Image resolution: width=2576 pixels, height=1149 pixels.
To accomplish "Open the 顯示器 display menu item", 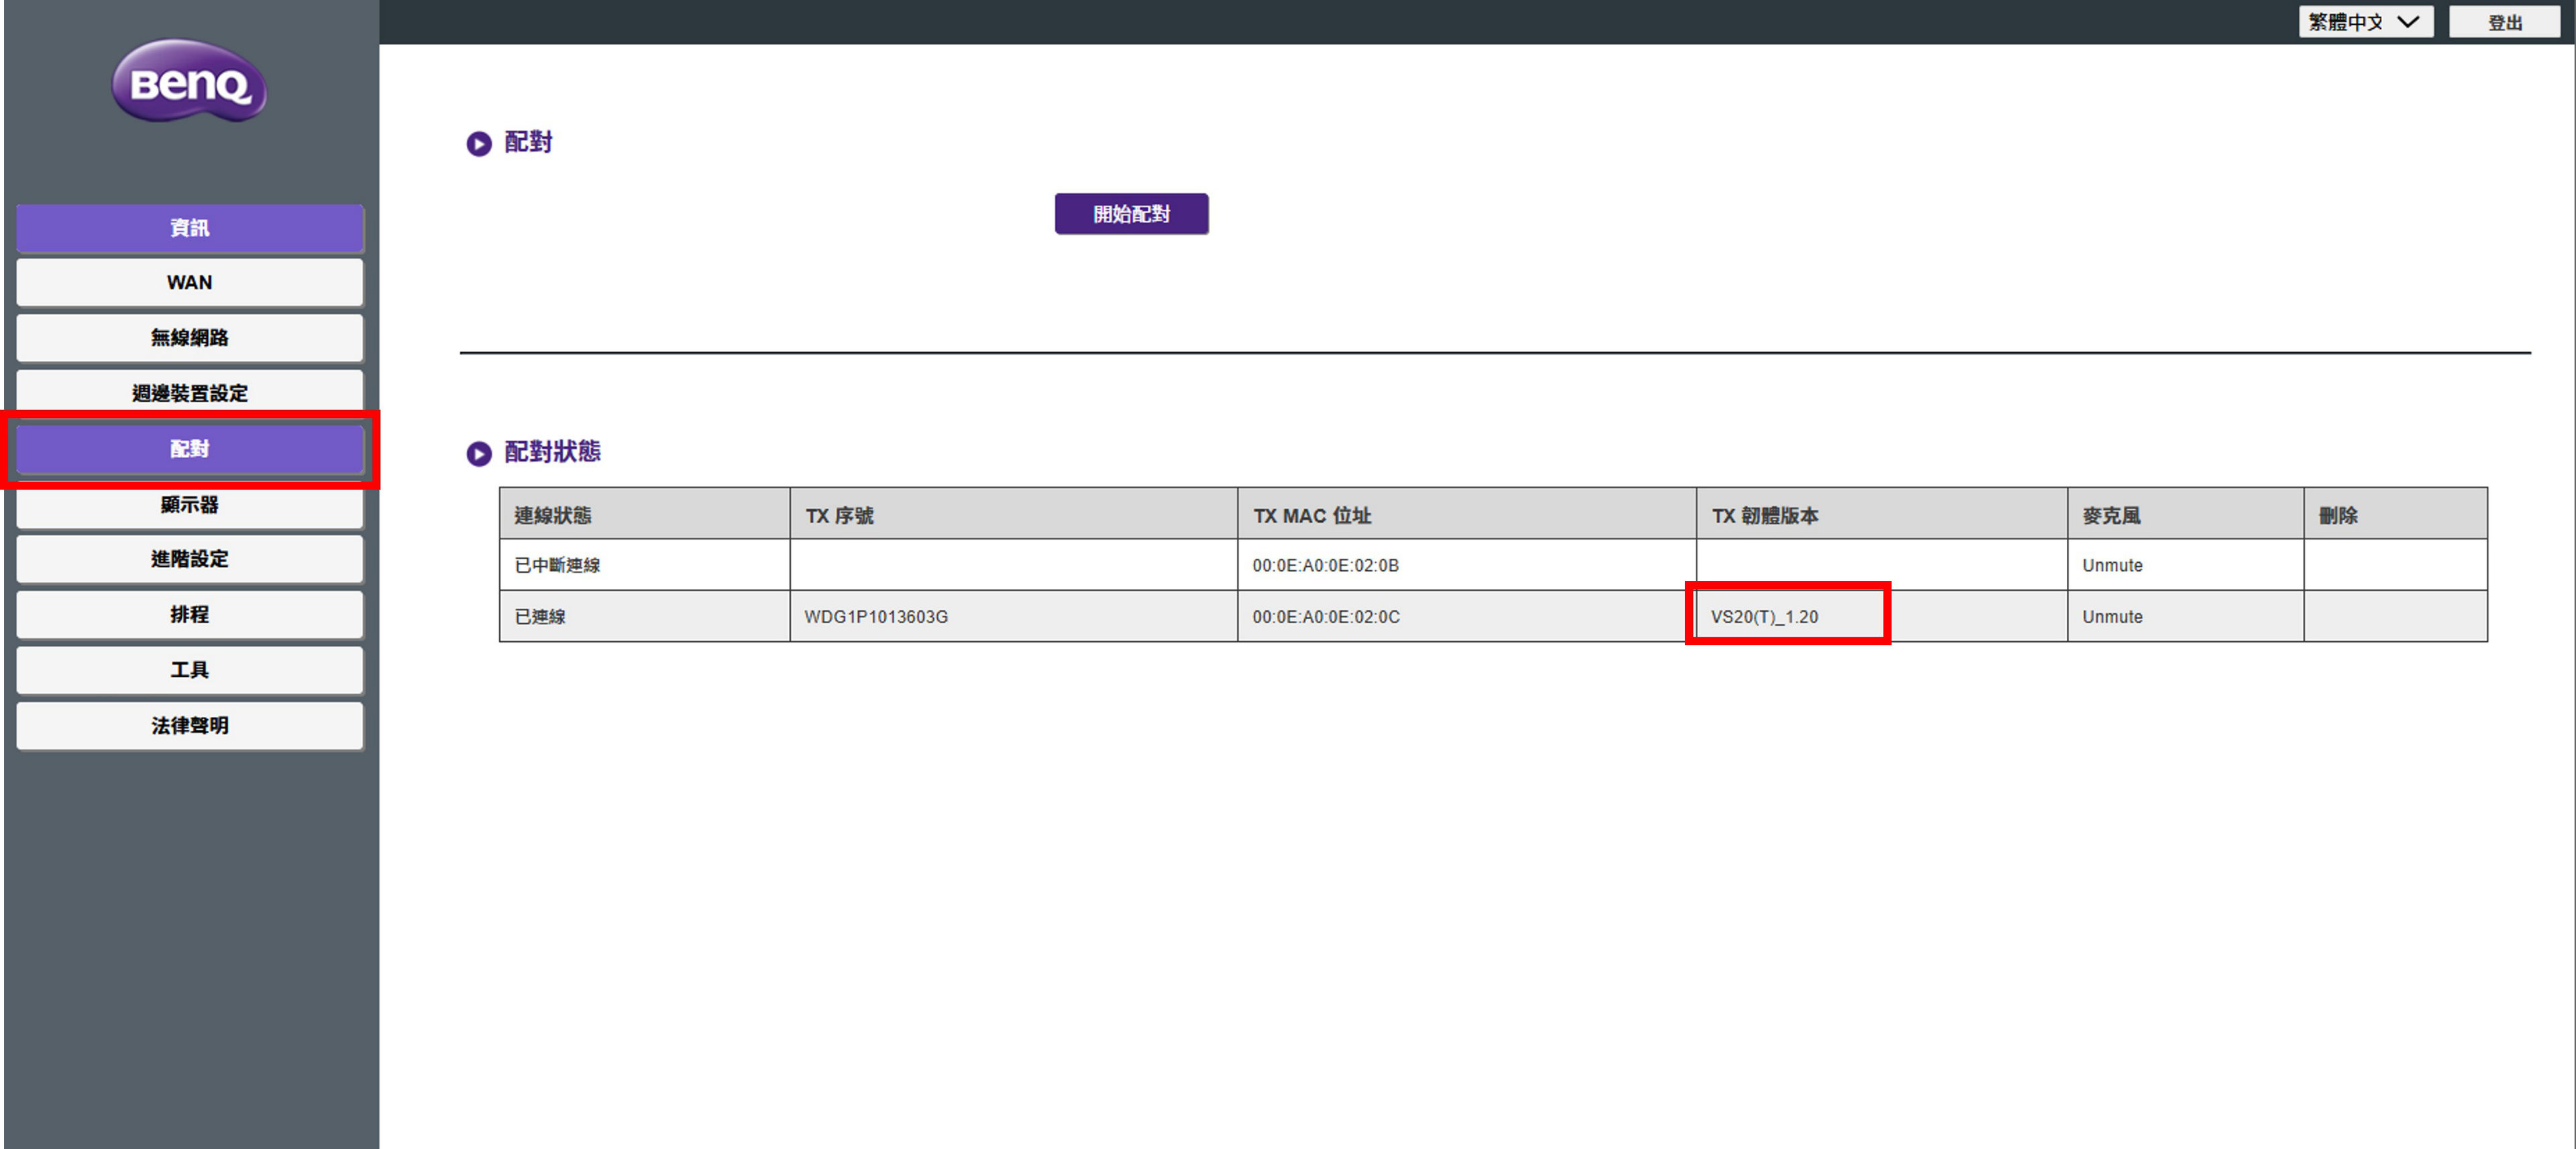I will coord(190,505).
